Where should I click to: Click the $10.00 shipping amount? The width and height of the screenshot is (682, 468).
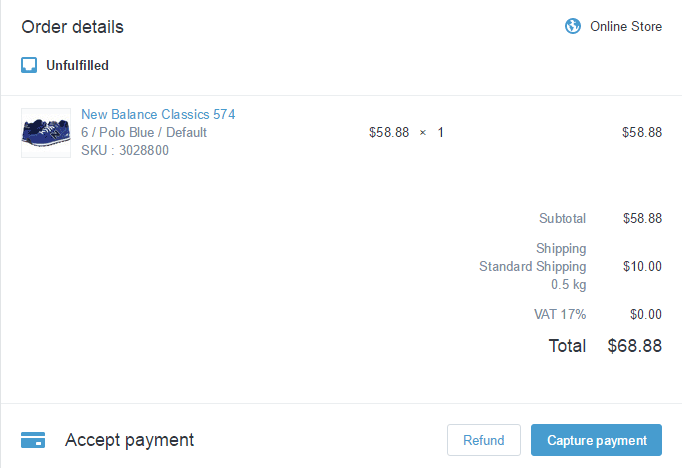(x=642, y=266)
